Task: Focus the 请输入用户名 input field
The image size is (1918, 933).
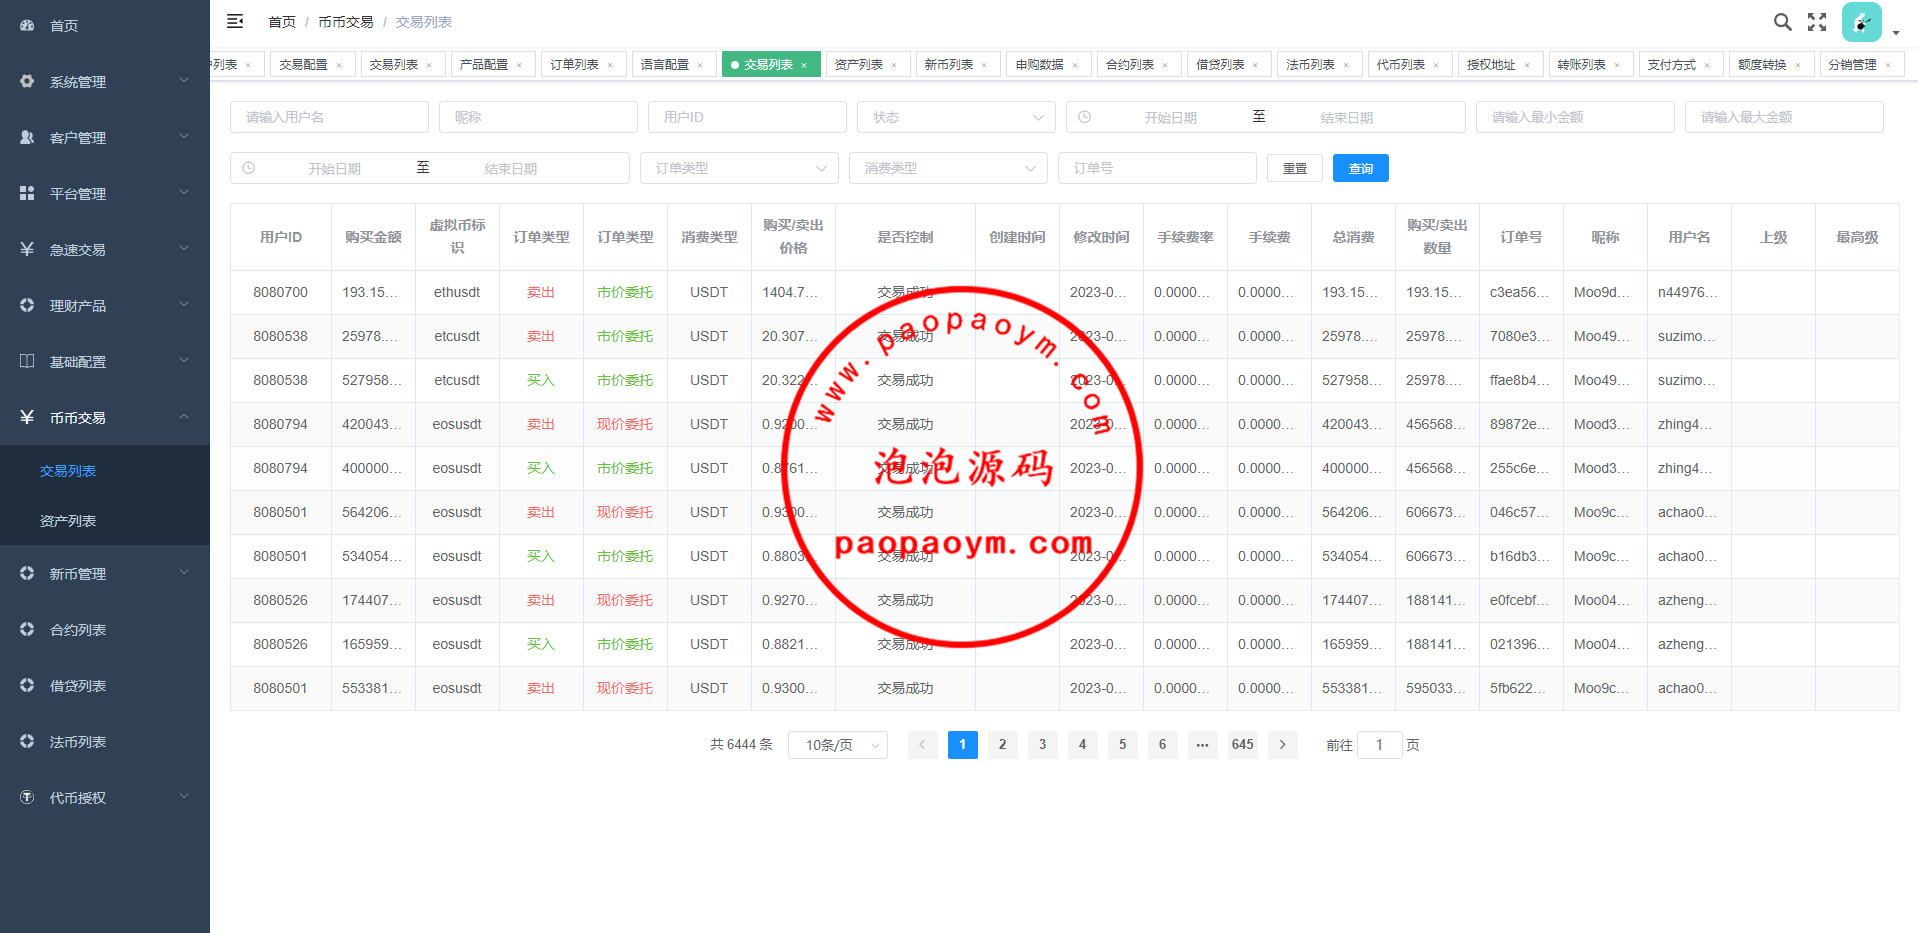Action: (x=329, y=117)
